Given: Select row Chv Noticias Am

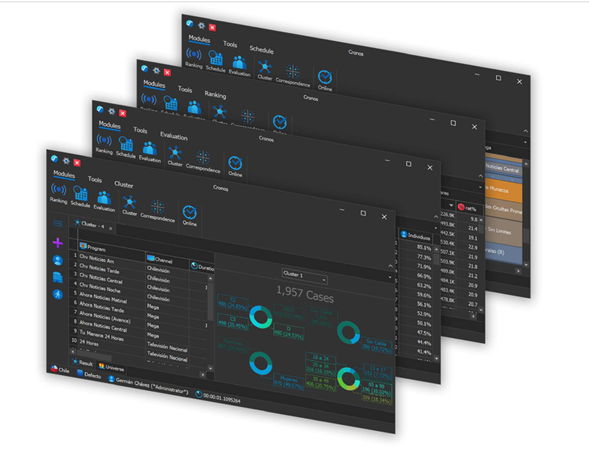Looking at the screenshot, I should pyautogui.click(x=97, y=258).
